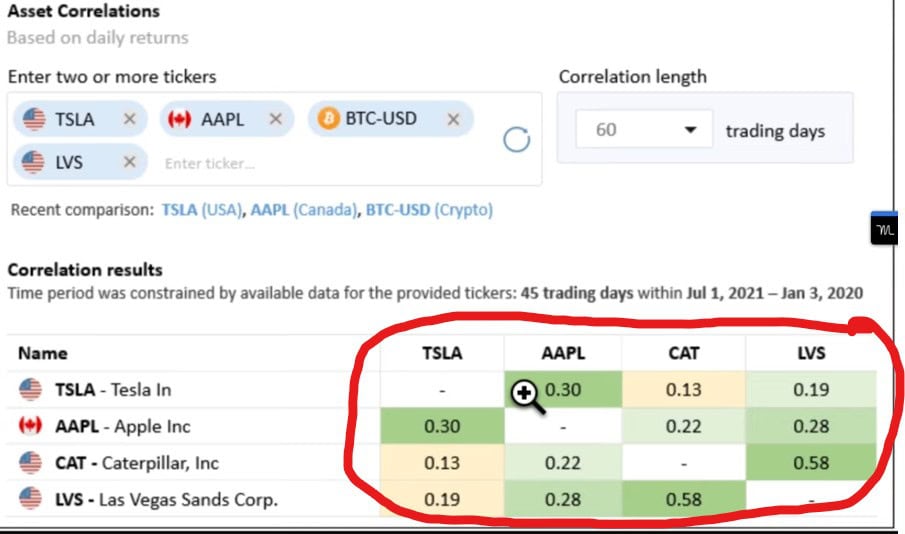Click the Bitcoin icon on the BTC-USD chip

(x=328, y=118)
